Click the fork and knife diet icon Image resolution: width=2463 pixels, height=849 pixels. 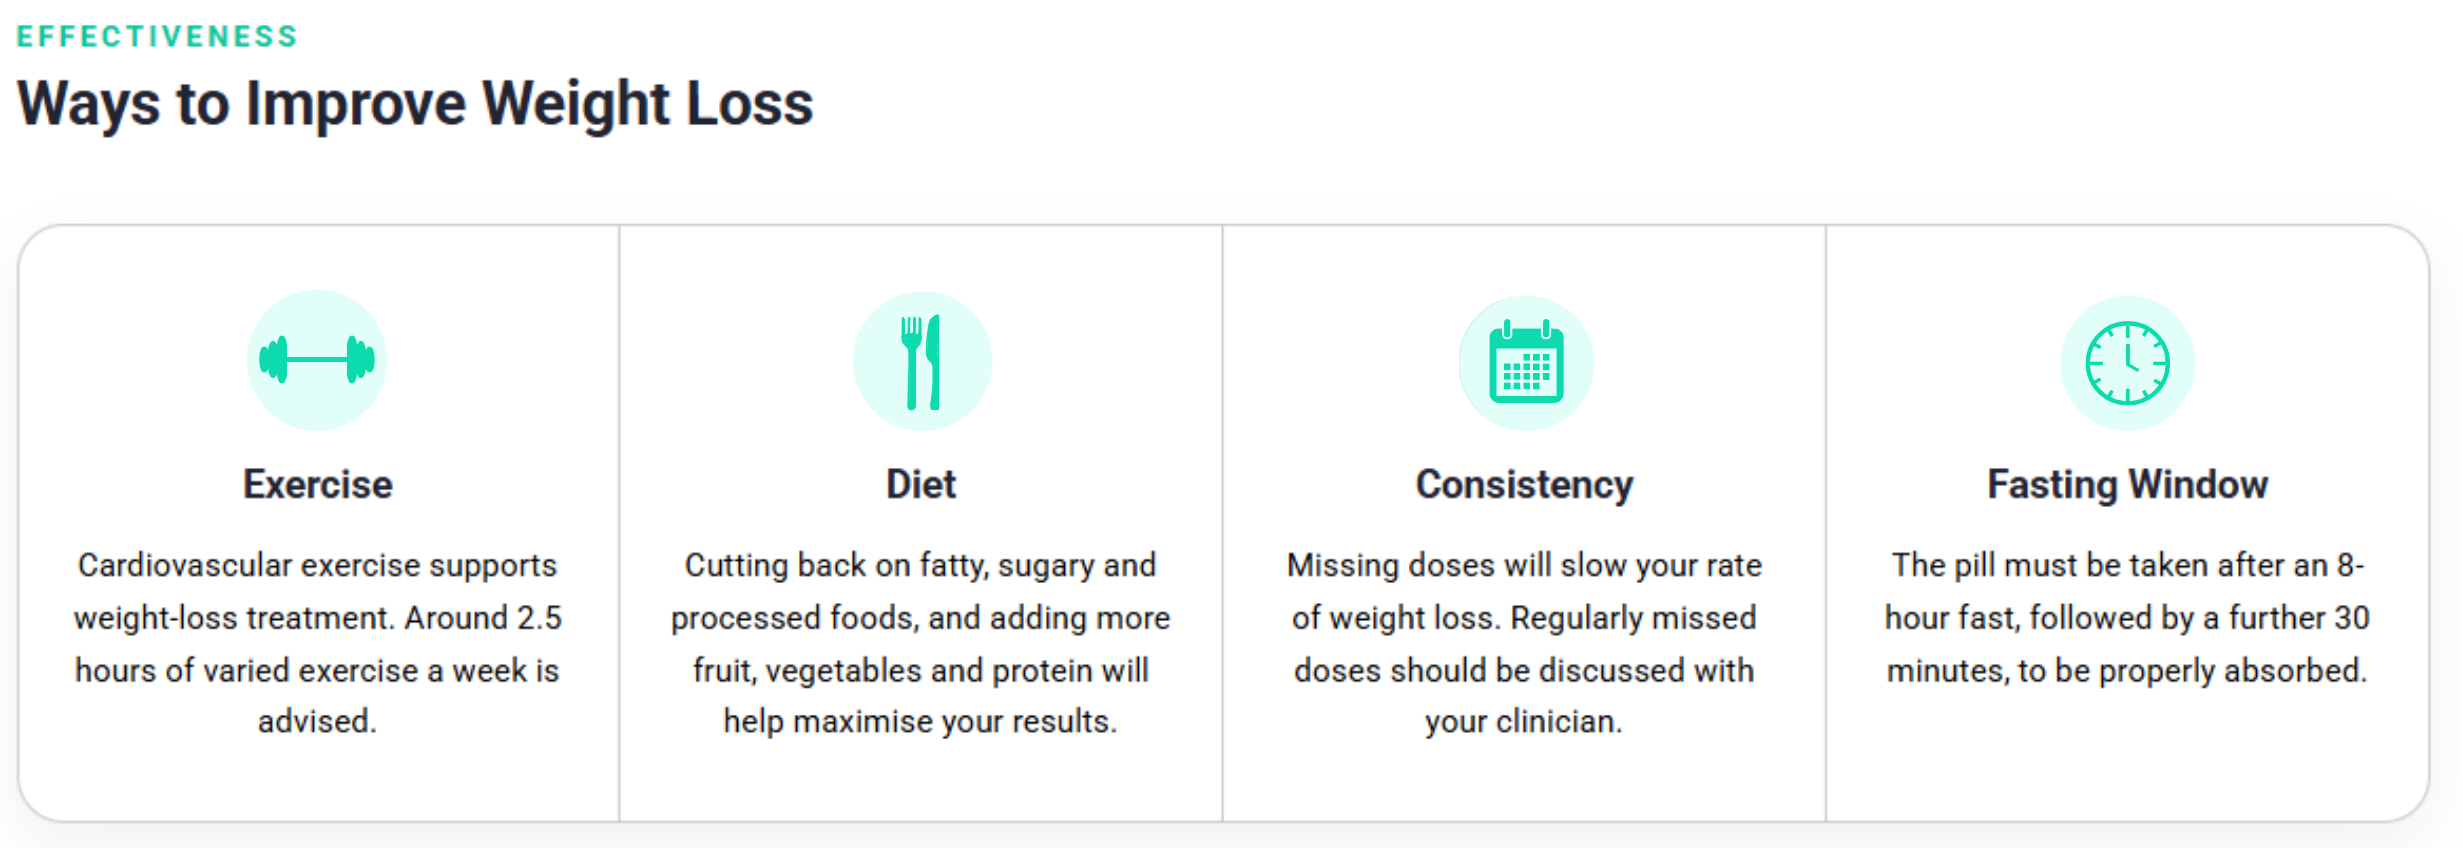pos(922,361)
